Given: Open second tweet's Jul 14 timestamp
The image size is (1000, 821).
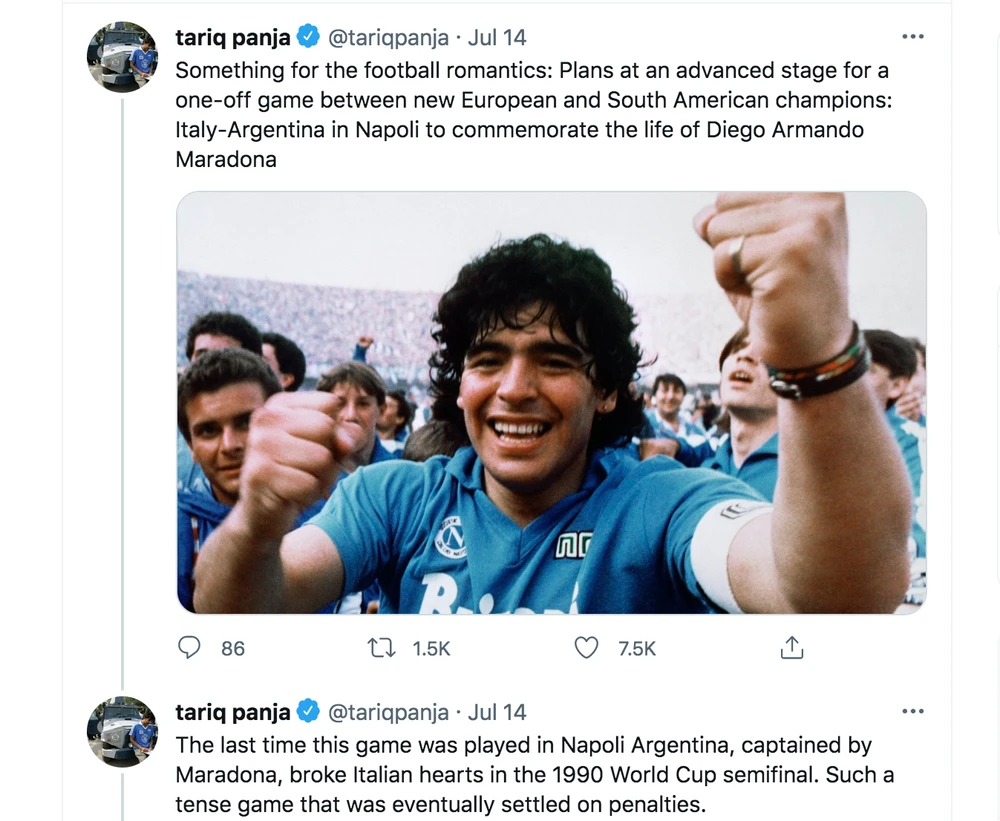Looking at the screenshot, I should (497, 712).
